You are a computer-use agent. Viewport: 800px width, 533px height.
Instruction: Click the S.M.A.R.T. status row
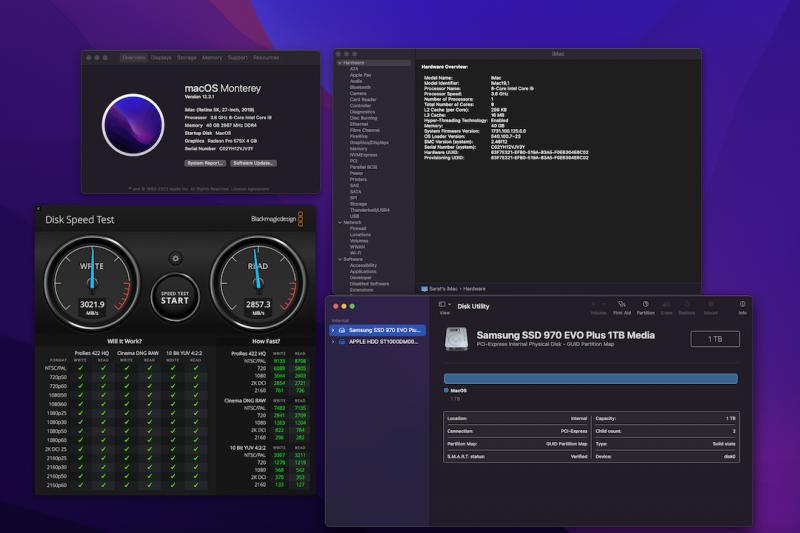pyautogui.click(x=517, y=456)
